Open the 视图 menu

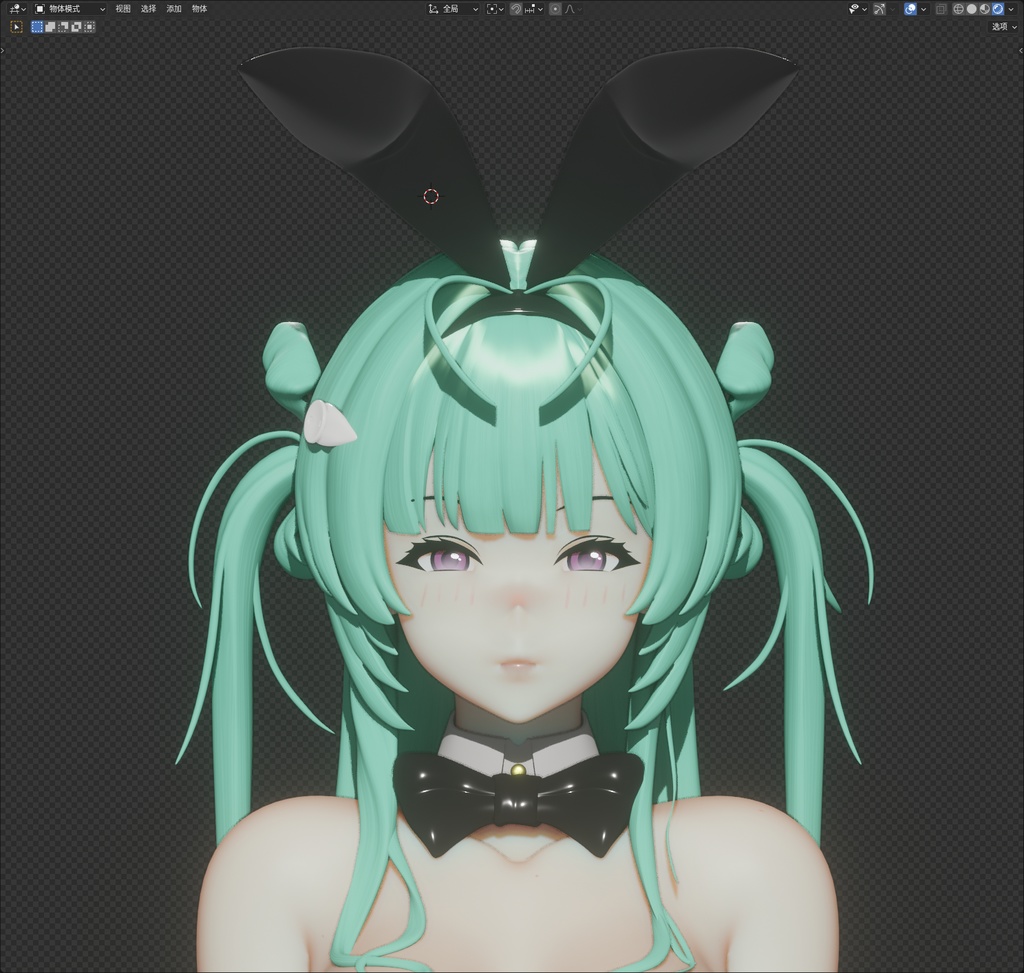(123, 8)
